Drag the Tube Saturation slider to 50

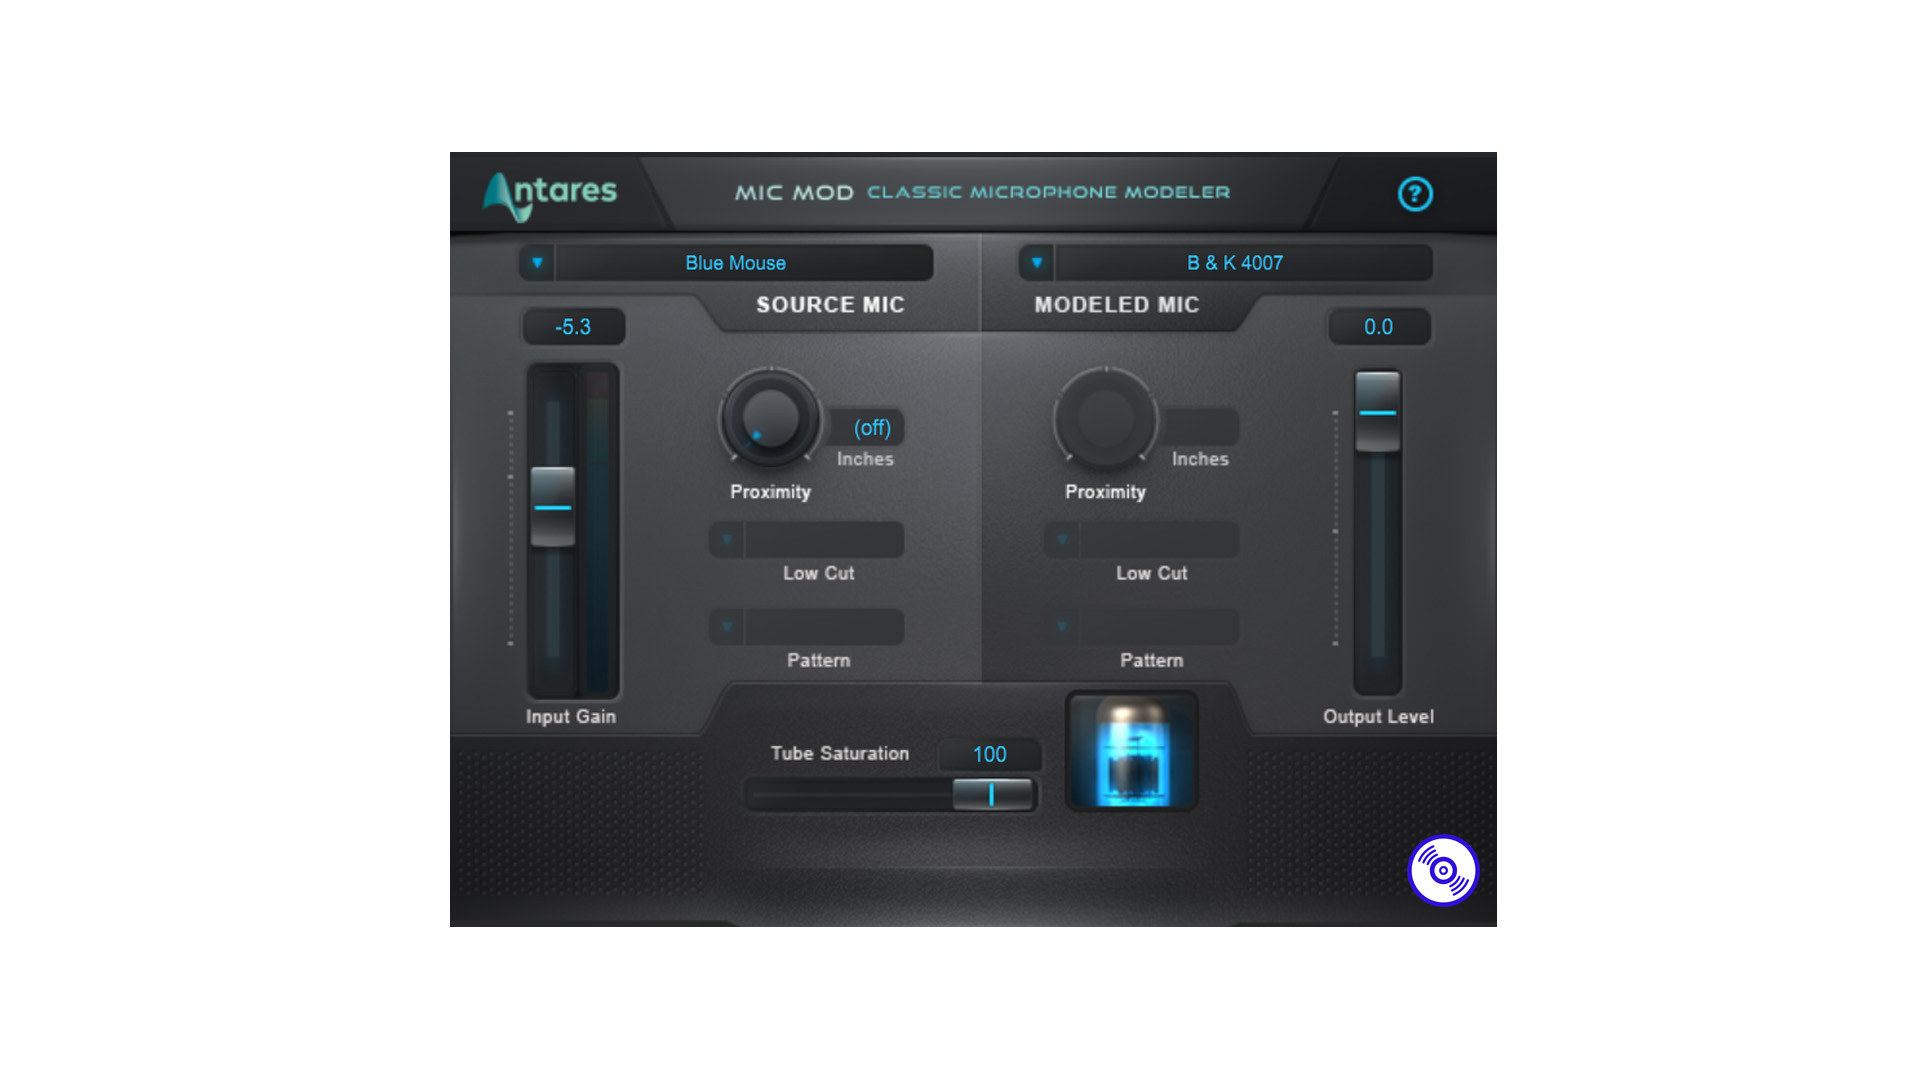tap(890, 793)
